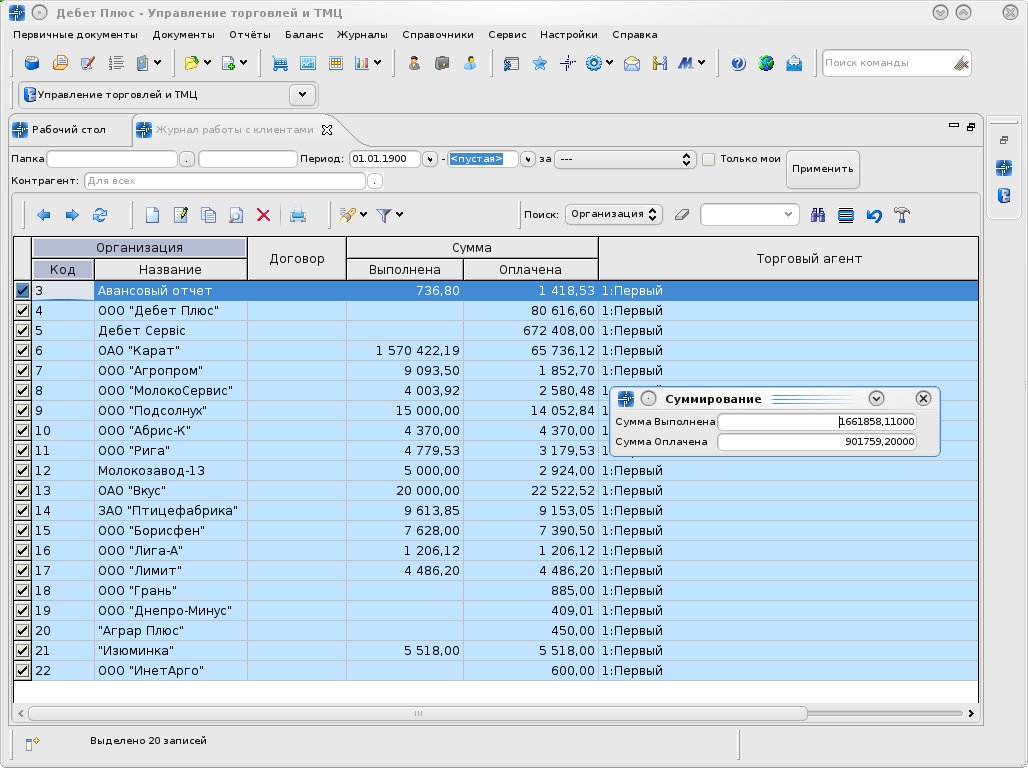The image size is (1028, 768).
Task: Click the scrollbar right arrow
Action: coord(971,713)
